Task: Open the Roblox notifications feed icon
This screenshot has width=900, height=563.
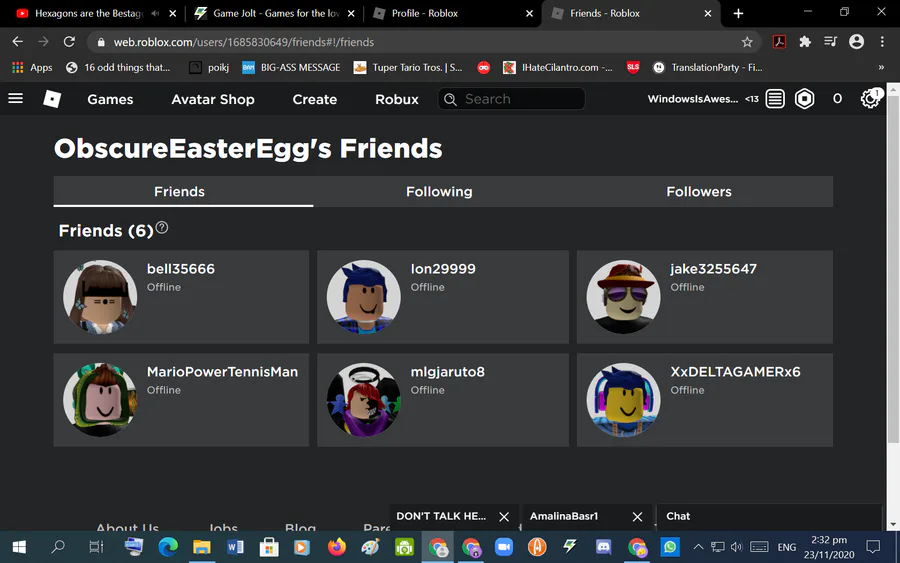Action: click(x=775, y=99)
